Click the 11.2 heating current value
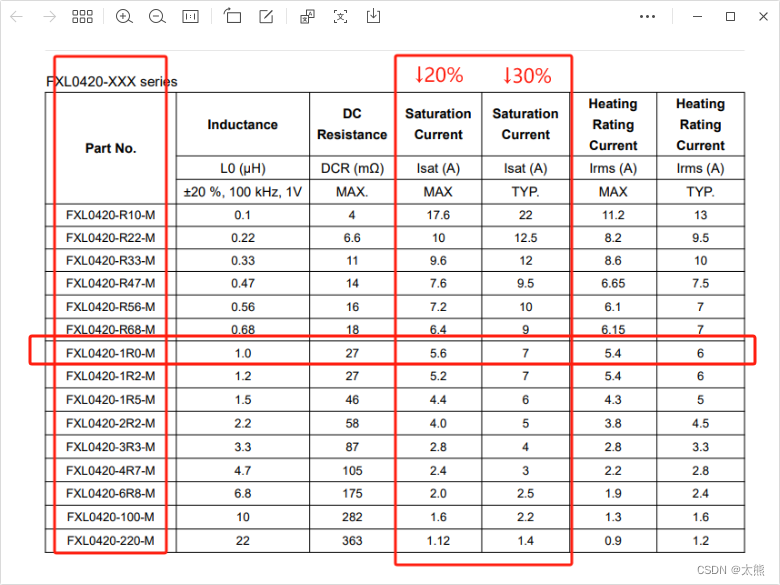Viewport: 780px width, 585px height. point(613,215)
